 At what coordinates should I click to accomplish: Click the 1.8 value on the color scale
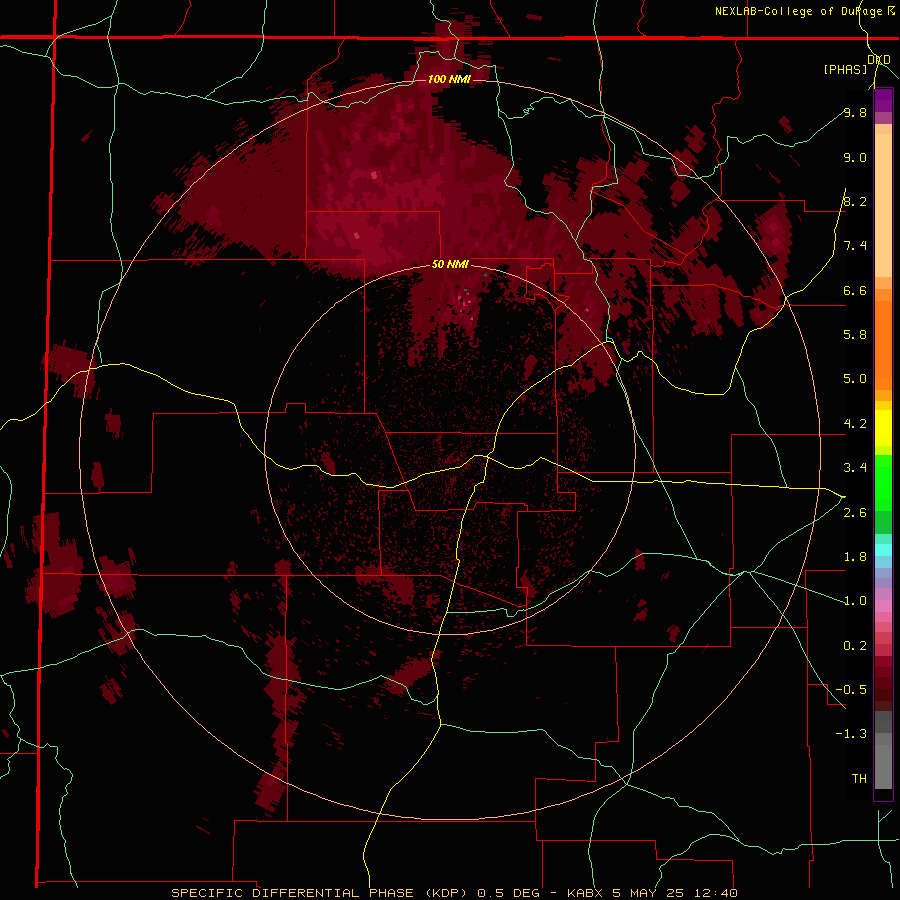(x=855, y=557)
